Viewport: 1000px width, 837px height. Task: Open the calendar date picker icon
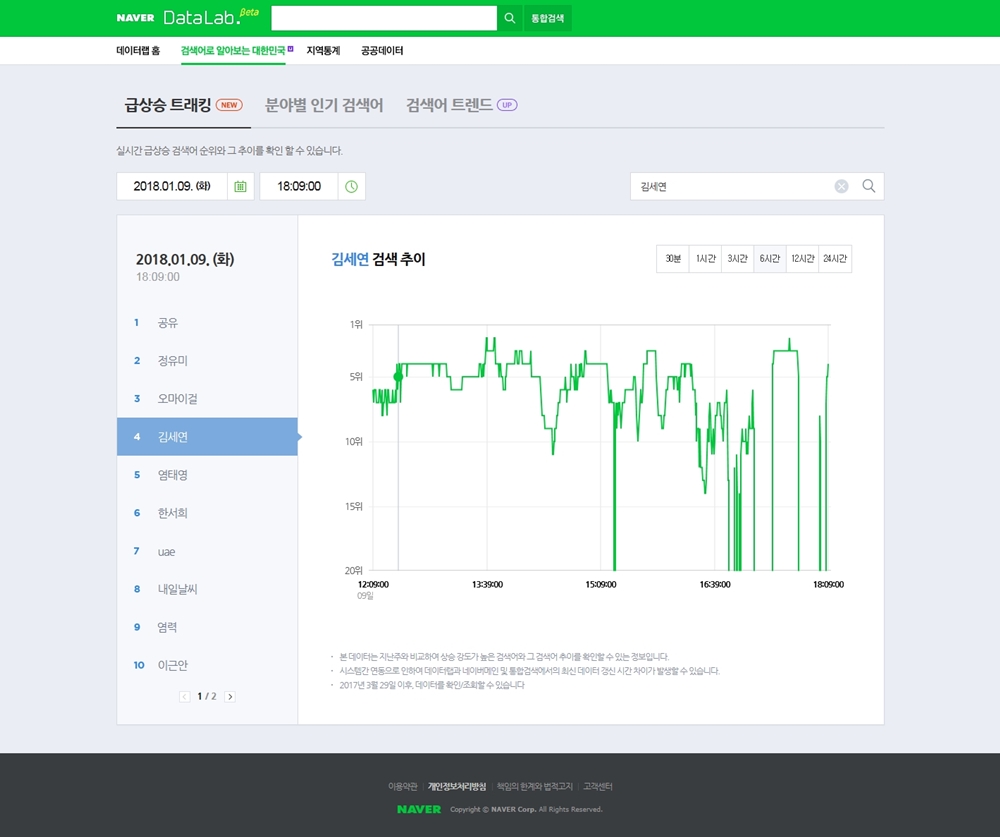[x=240, y=186]
